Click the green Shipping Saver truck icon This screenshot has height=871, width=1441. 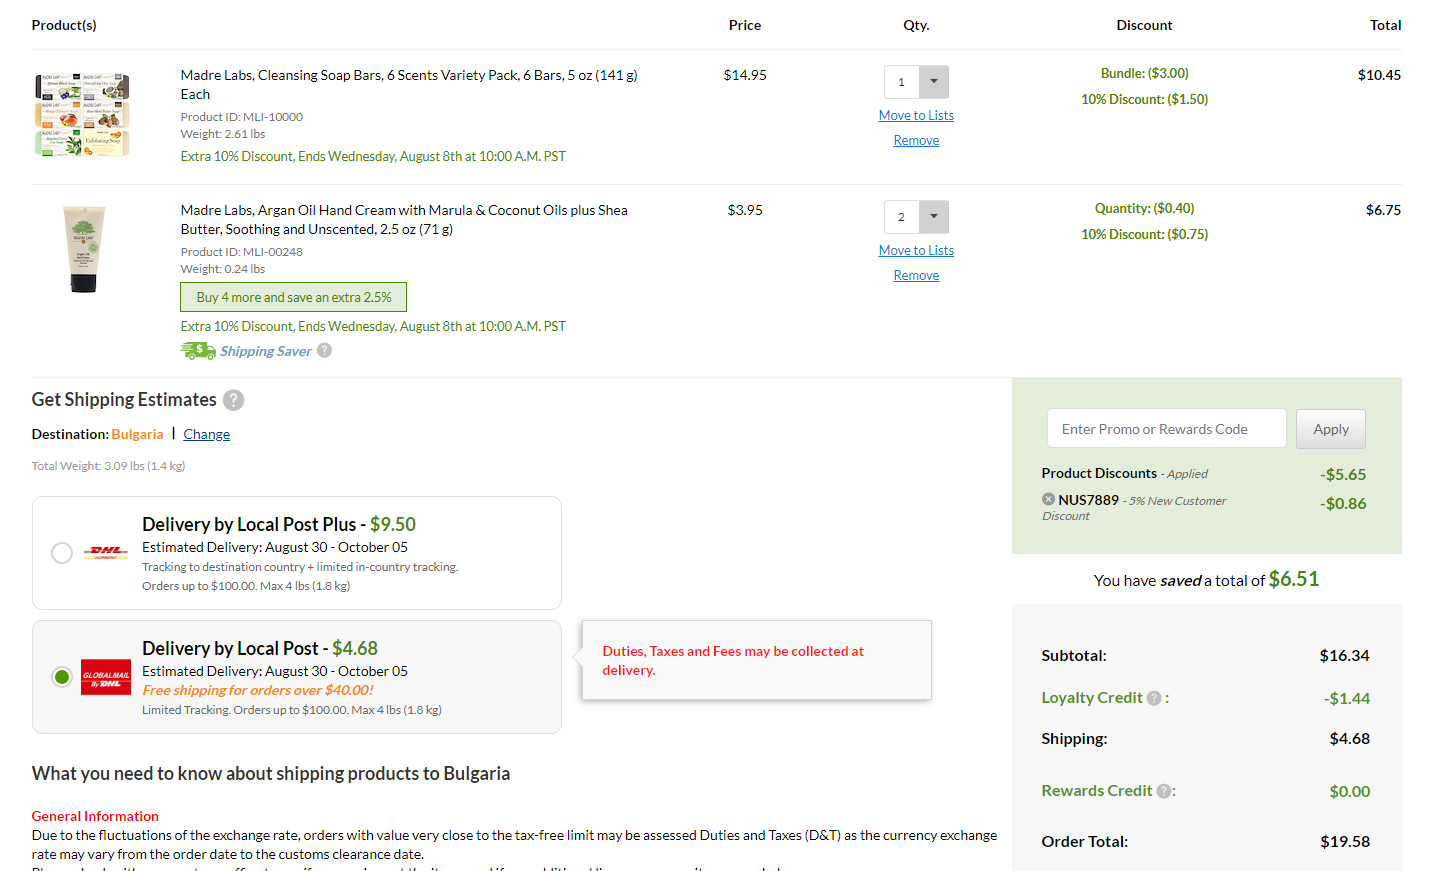pyautogui.click(x=198, y=351)
